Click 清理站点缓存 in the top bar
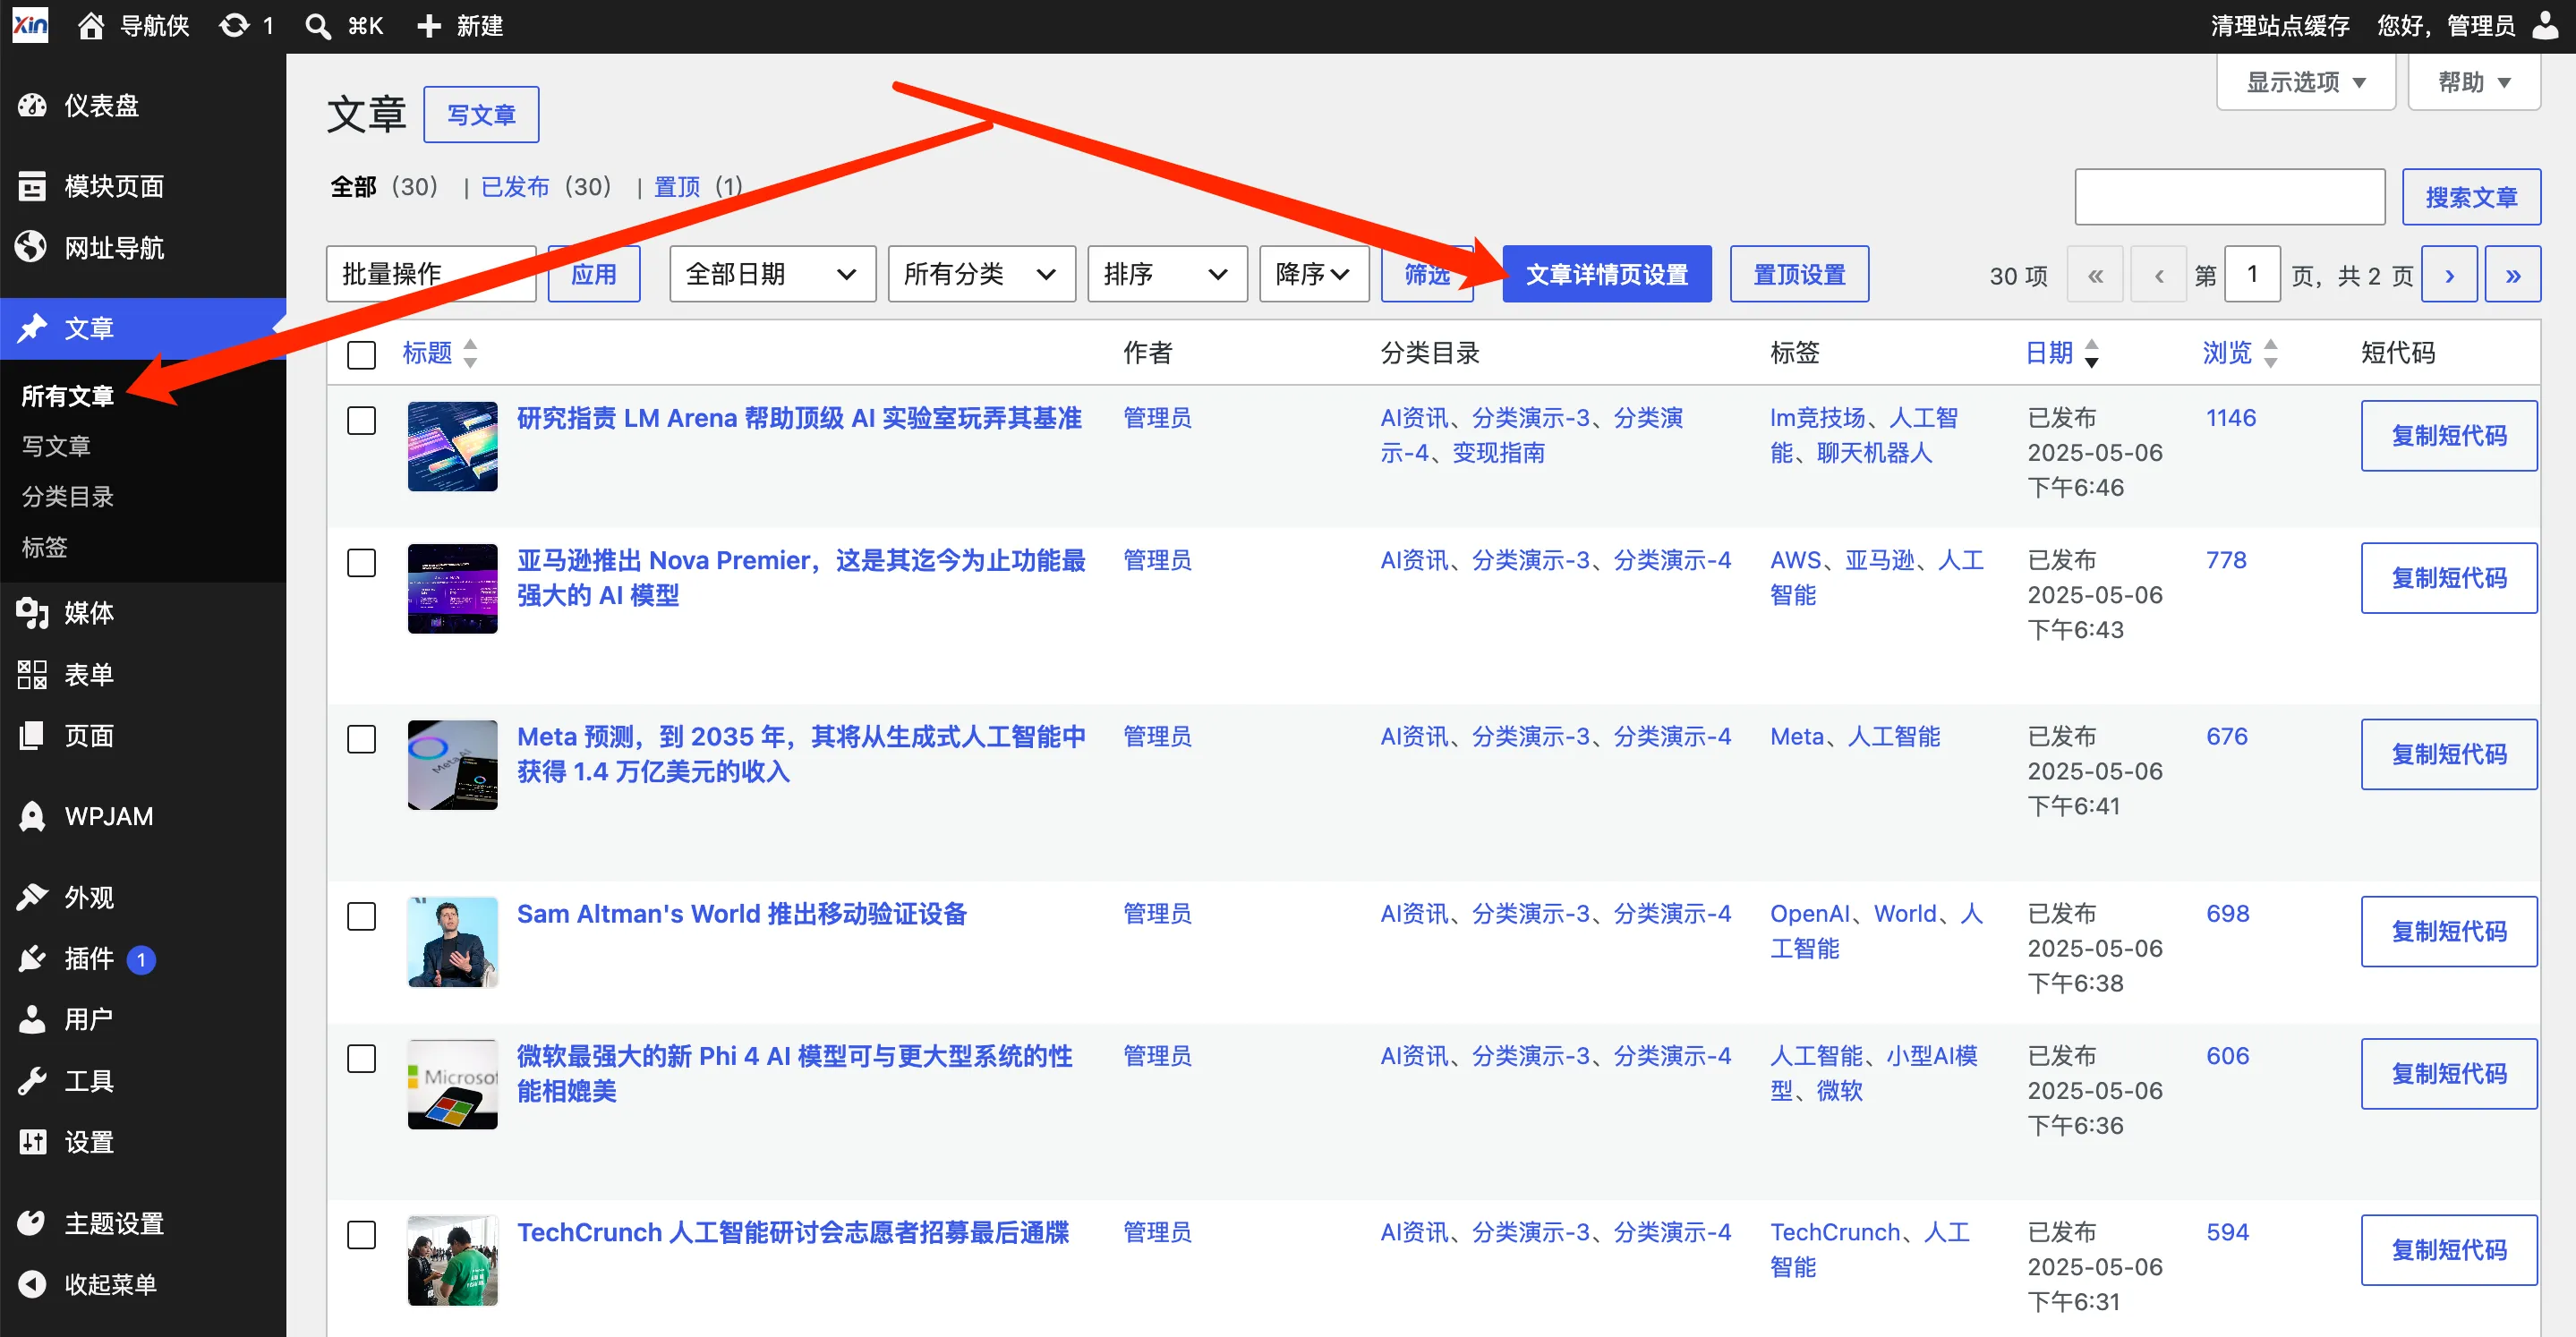The width and height of the screenshot is (2576, 1337). 2280,26
